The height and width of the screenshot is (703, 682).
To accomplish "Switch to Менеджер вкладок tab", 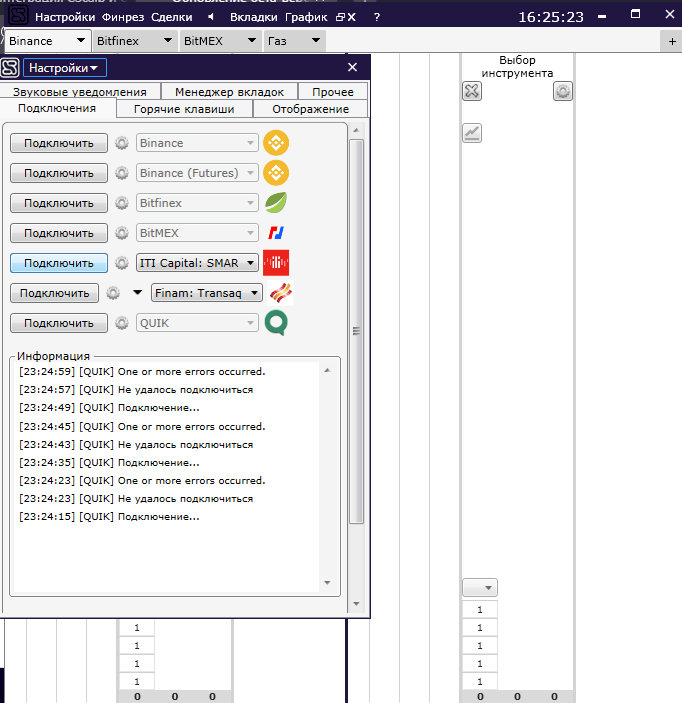I will coord(229,91).
